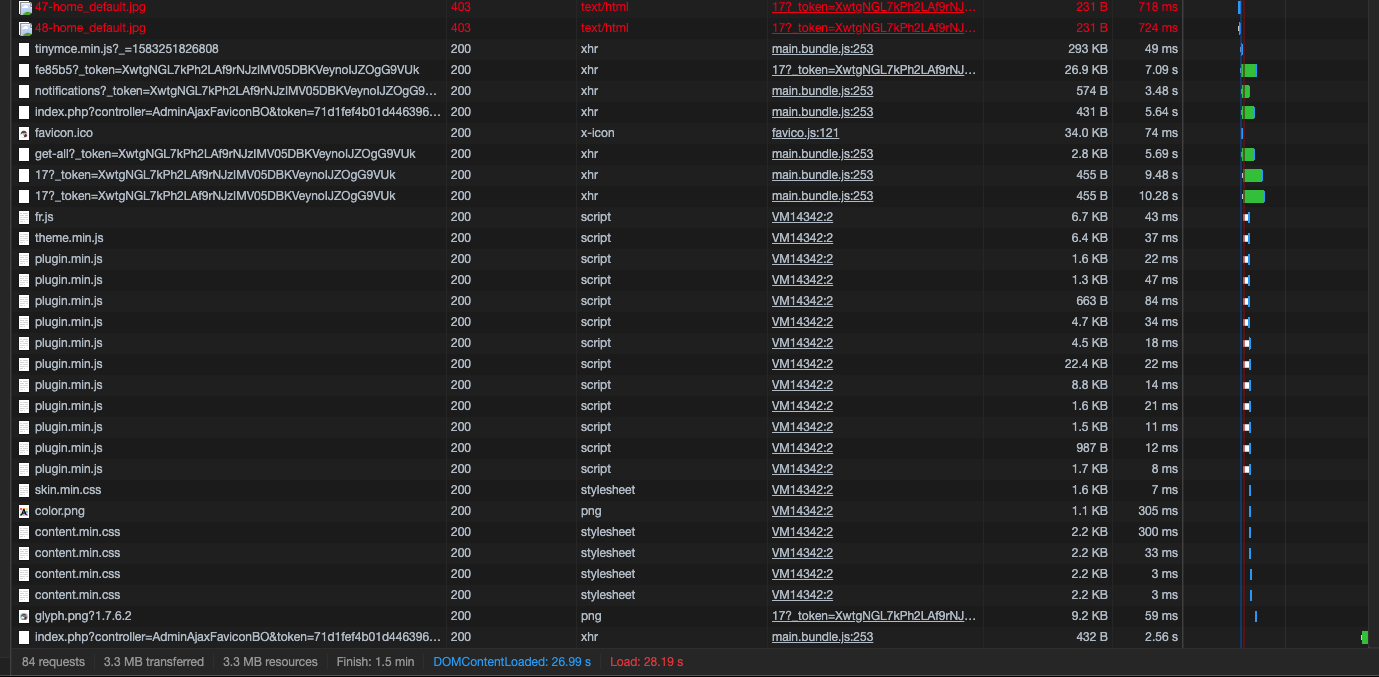Click the Load: 28.19 s indicator
This screenshot has width=1379, height=677.
[x=646, y=662]
